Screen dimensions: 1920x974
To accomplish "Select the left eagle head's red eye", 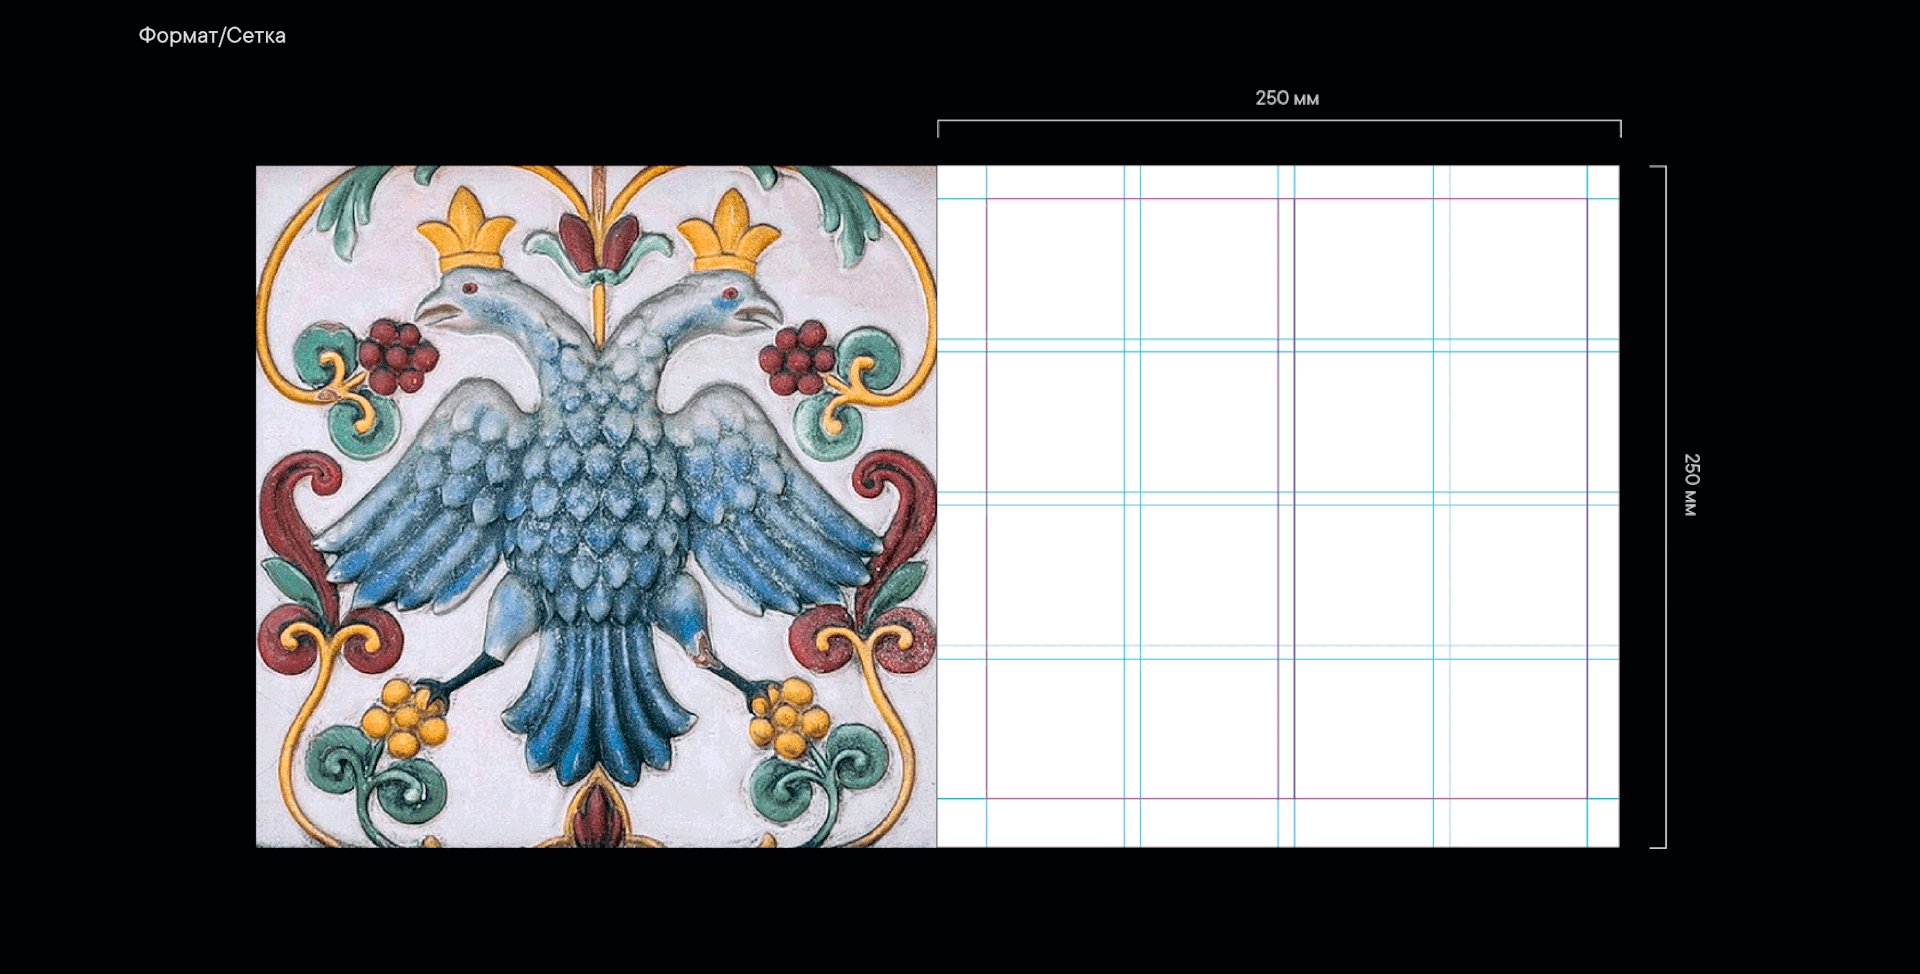I will coord(467,288).
